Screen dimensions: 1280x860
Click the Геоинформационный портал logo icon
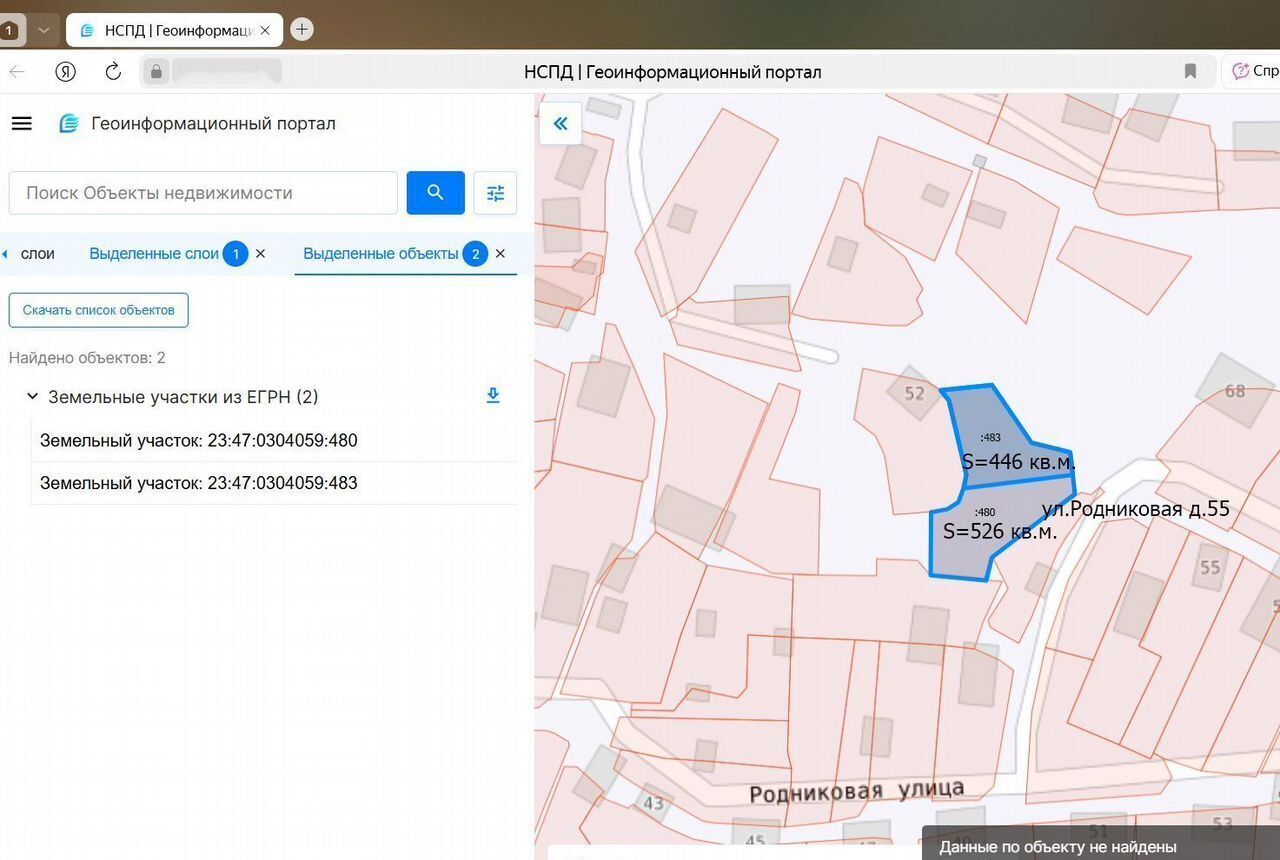[x=69, y=124]
